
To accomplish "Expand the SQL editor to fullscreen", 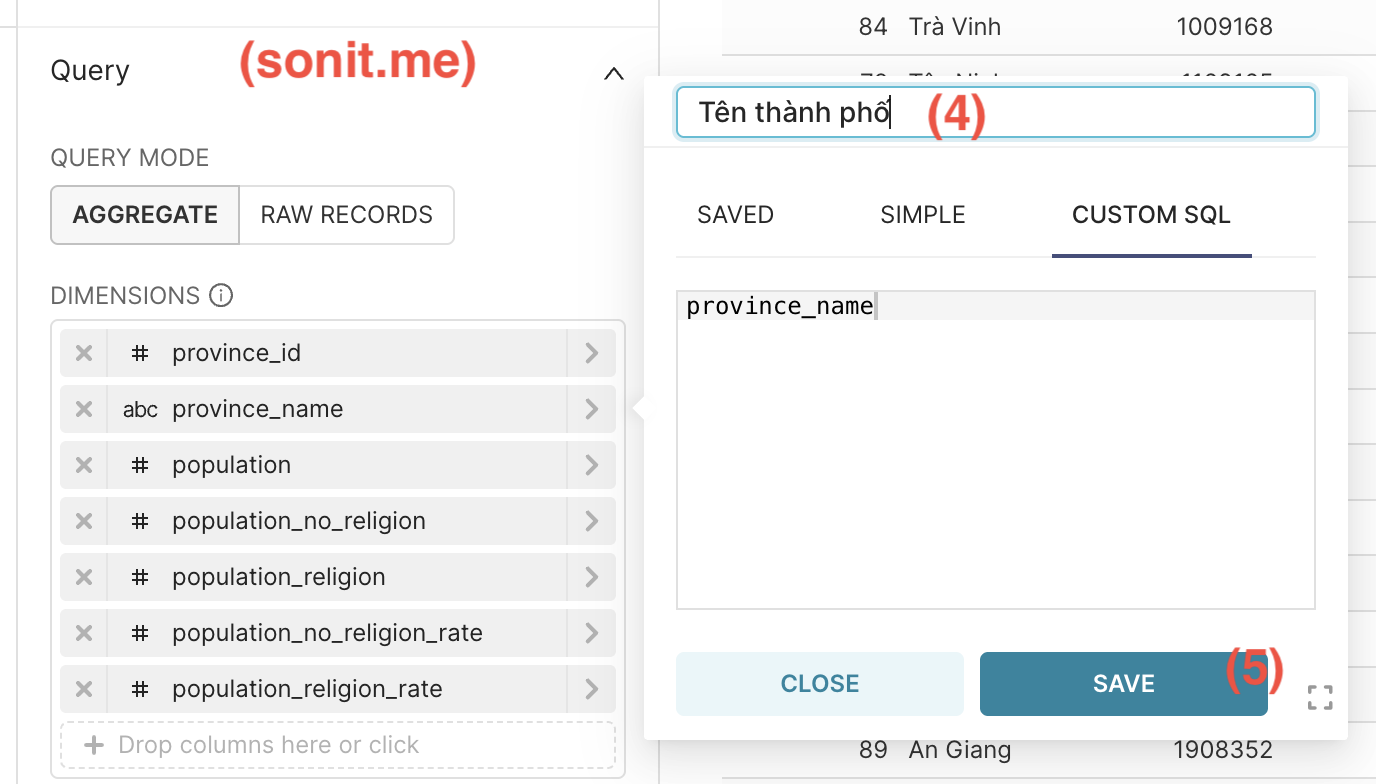I will point(1320,697).
